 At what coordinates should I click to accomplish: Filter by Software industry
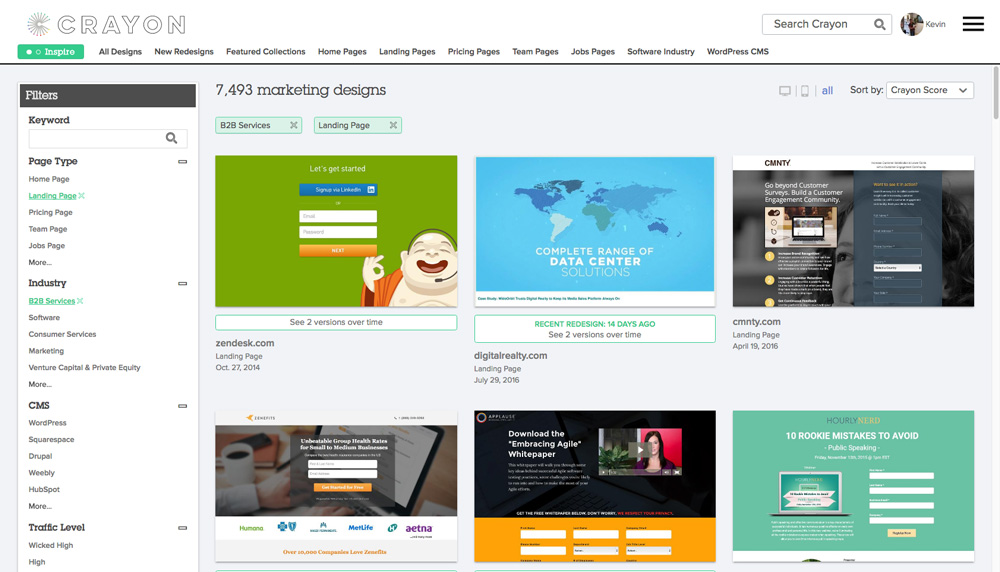tap(44, 318)
